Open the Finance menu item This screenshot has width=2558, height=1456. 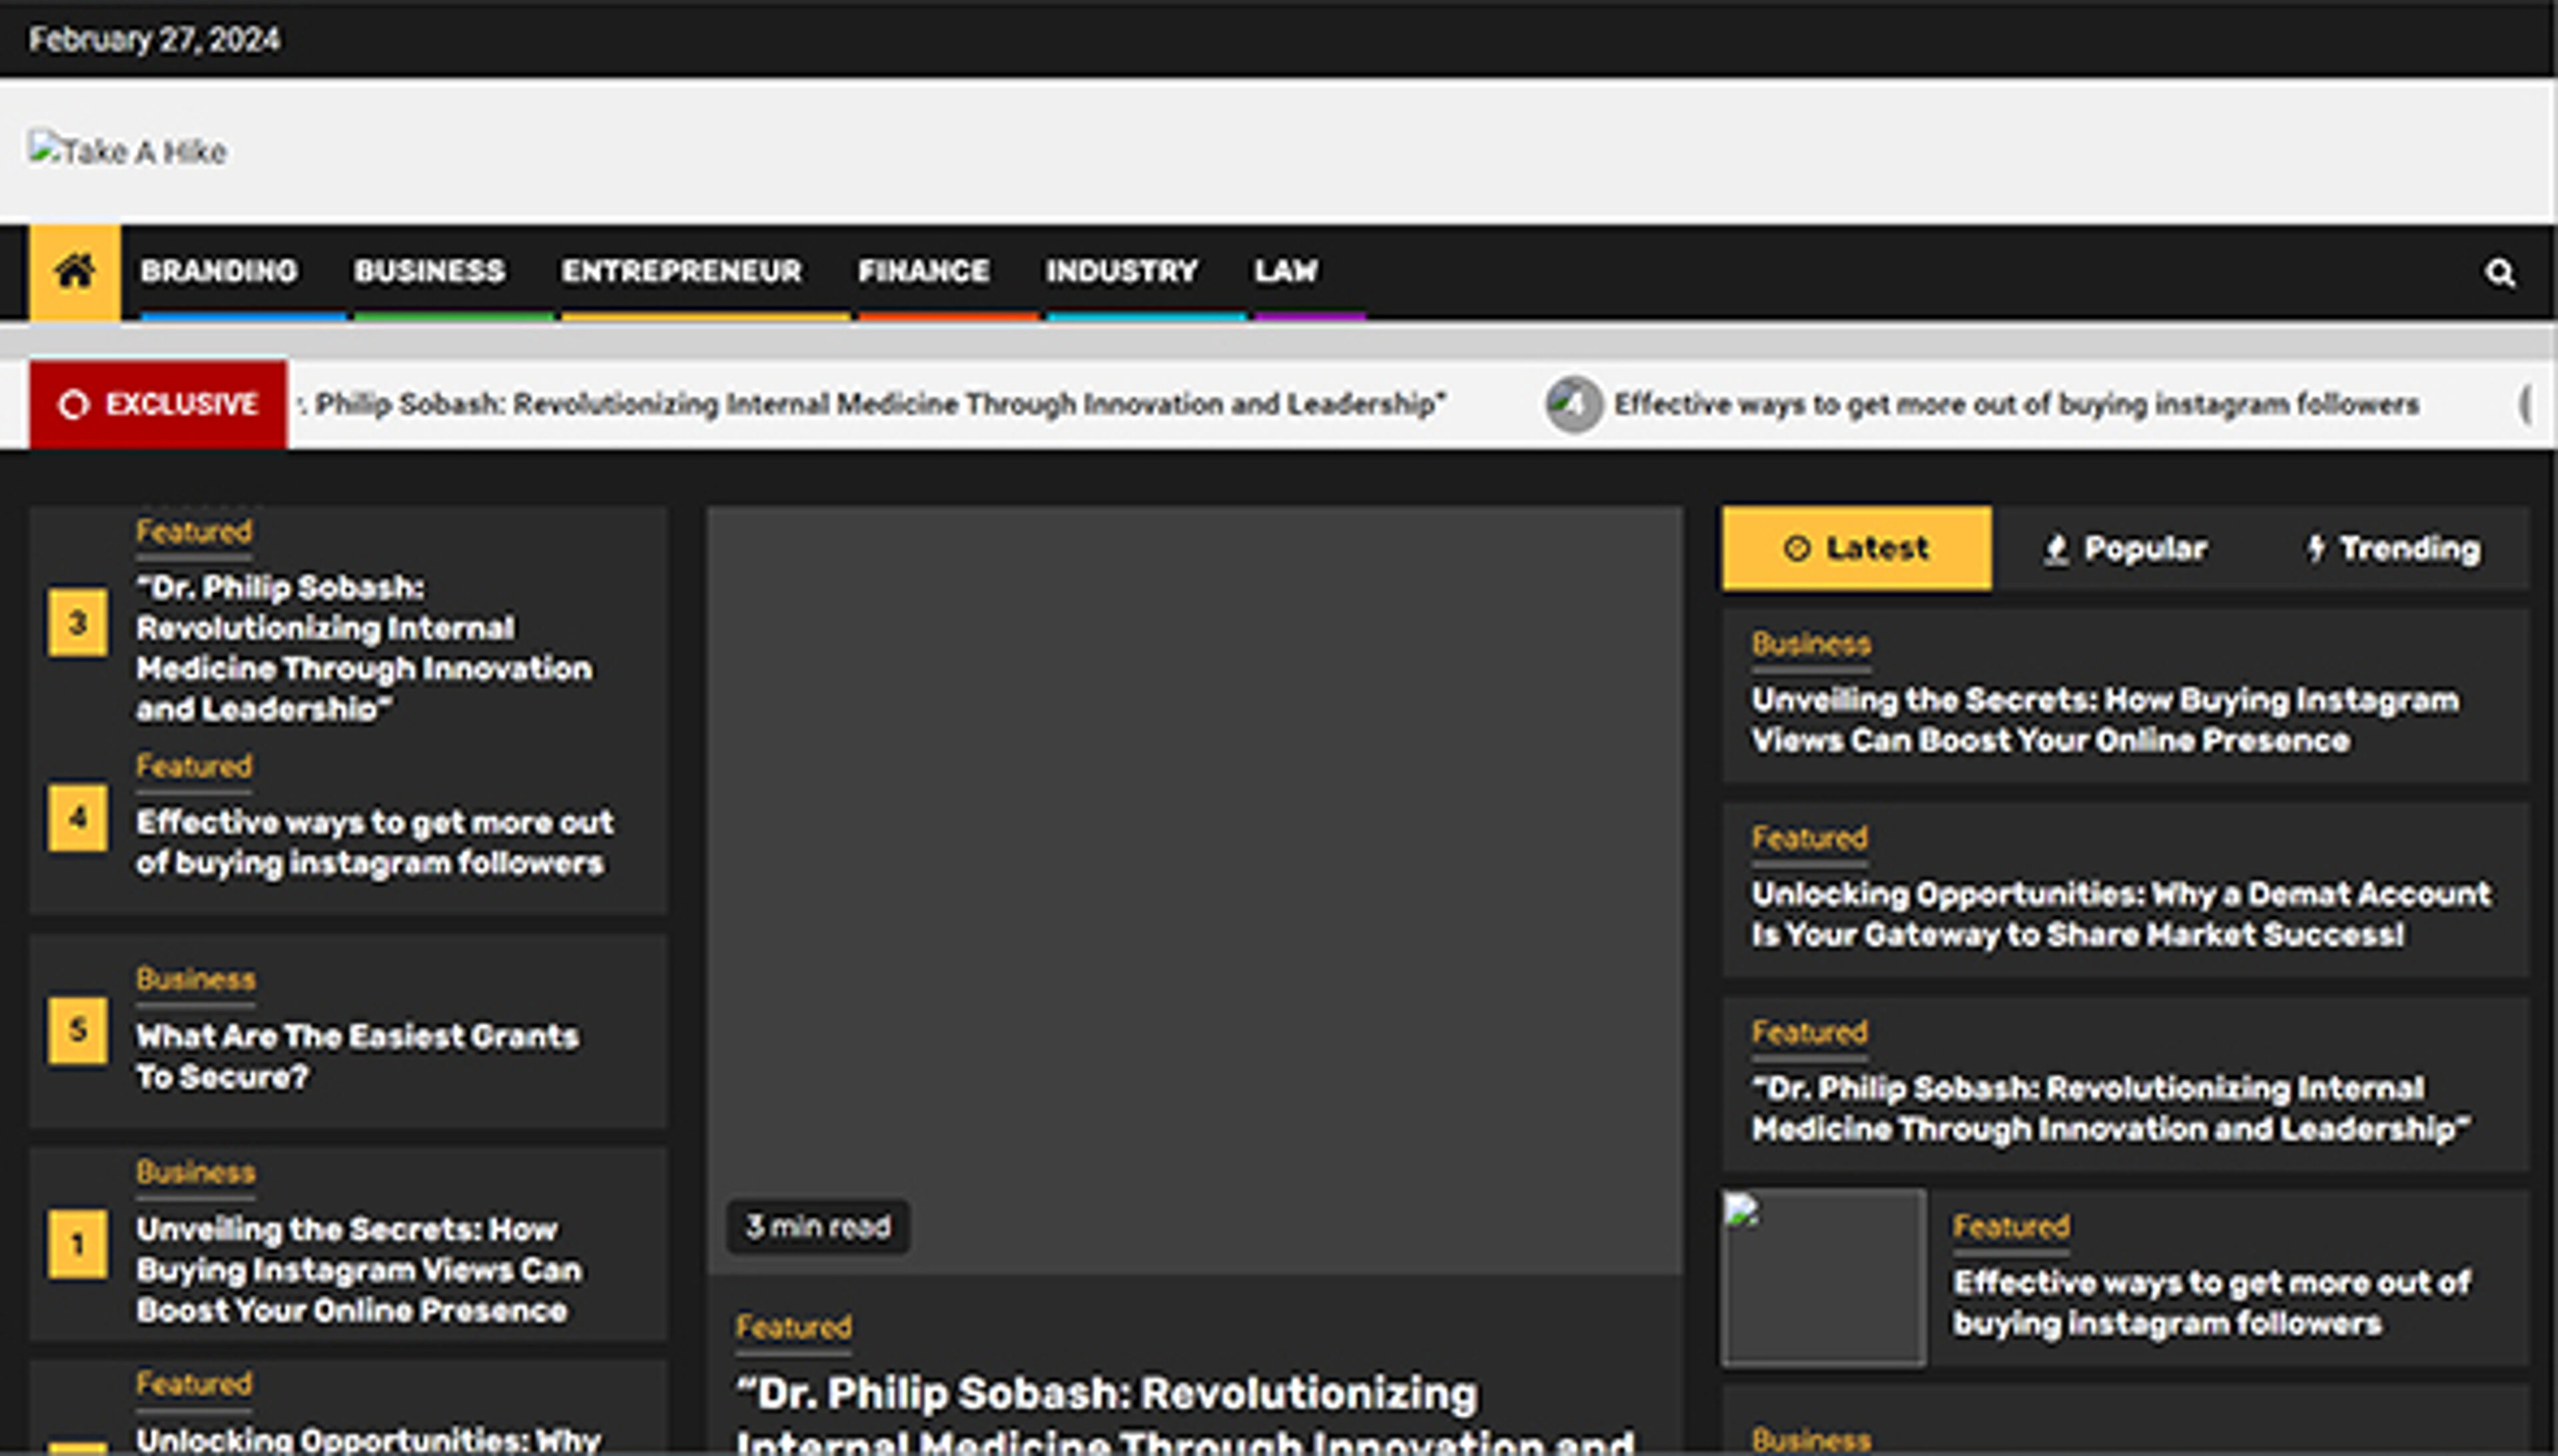point(923,271)
